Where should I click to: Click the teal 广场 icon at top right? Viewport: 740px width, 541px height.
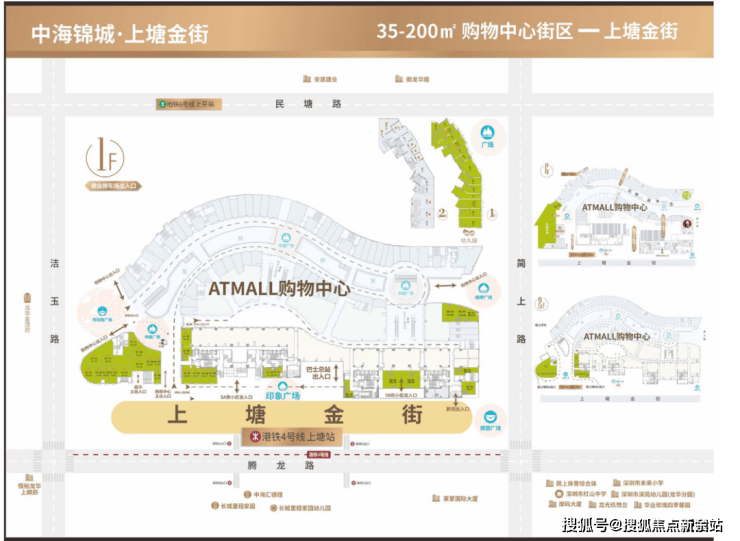coord(488,136)
